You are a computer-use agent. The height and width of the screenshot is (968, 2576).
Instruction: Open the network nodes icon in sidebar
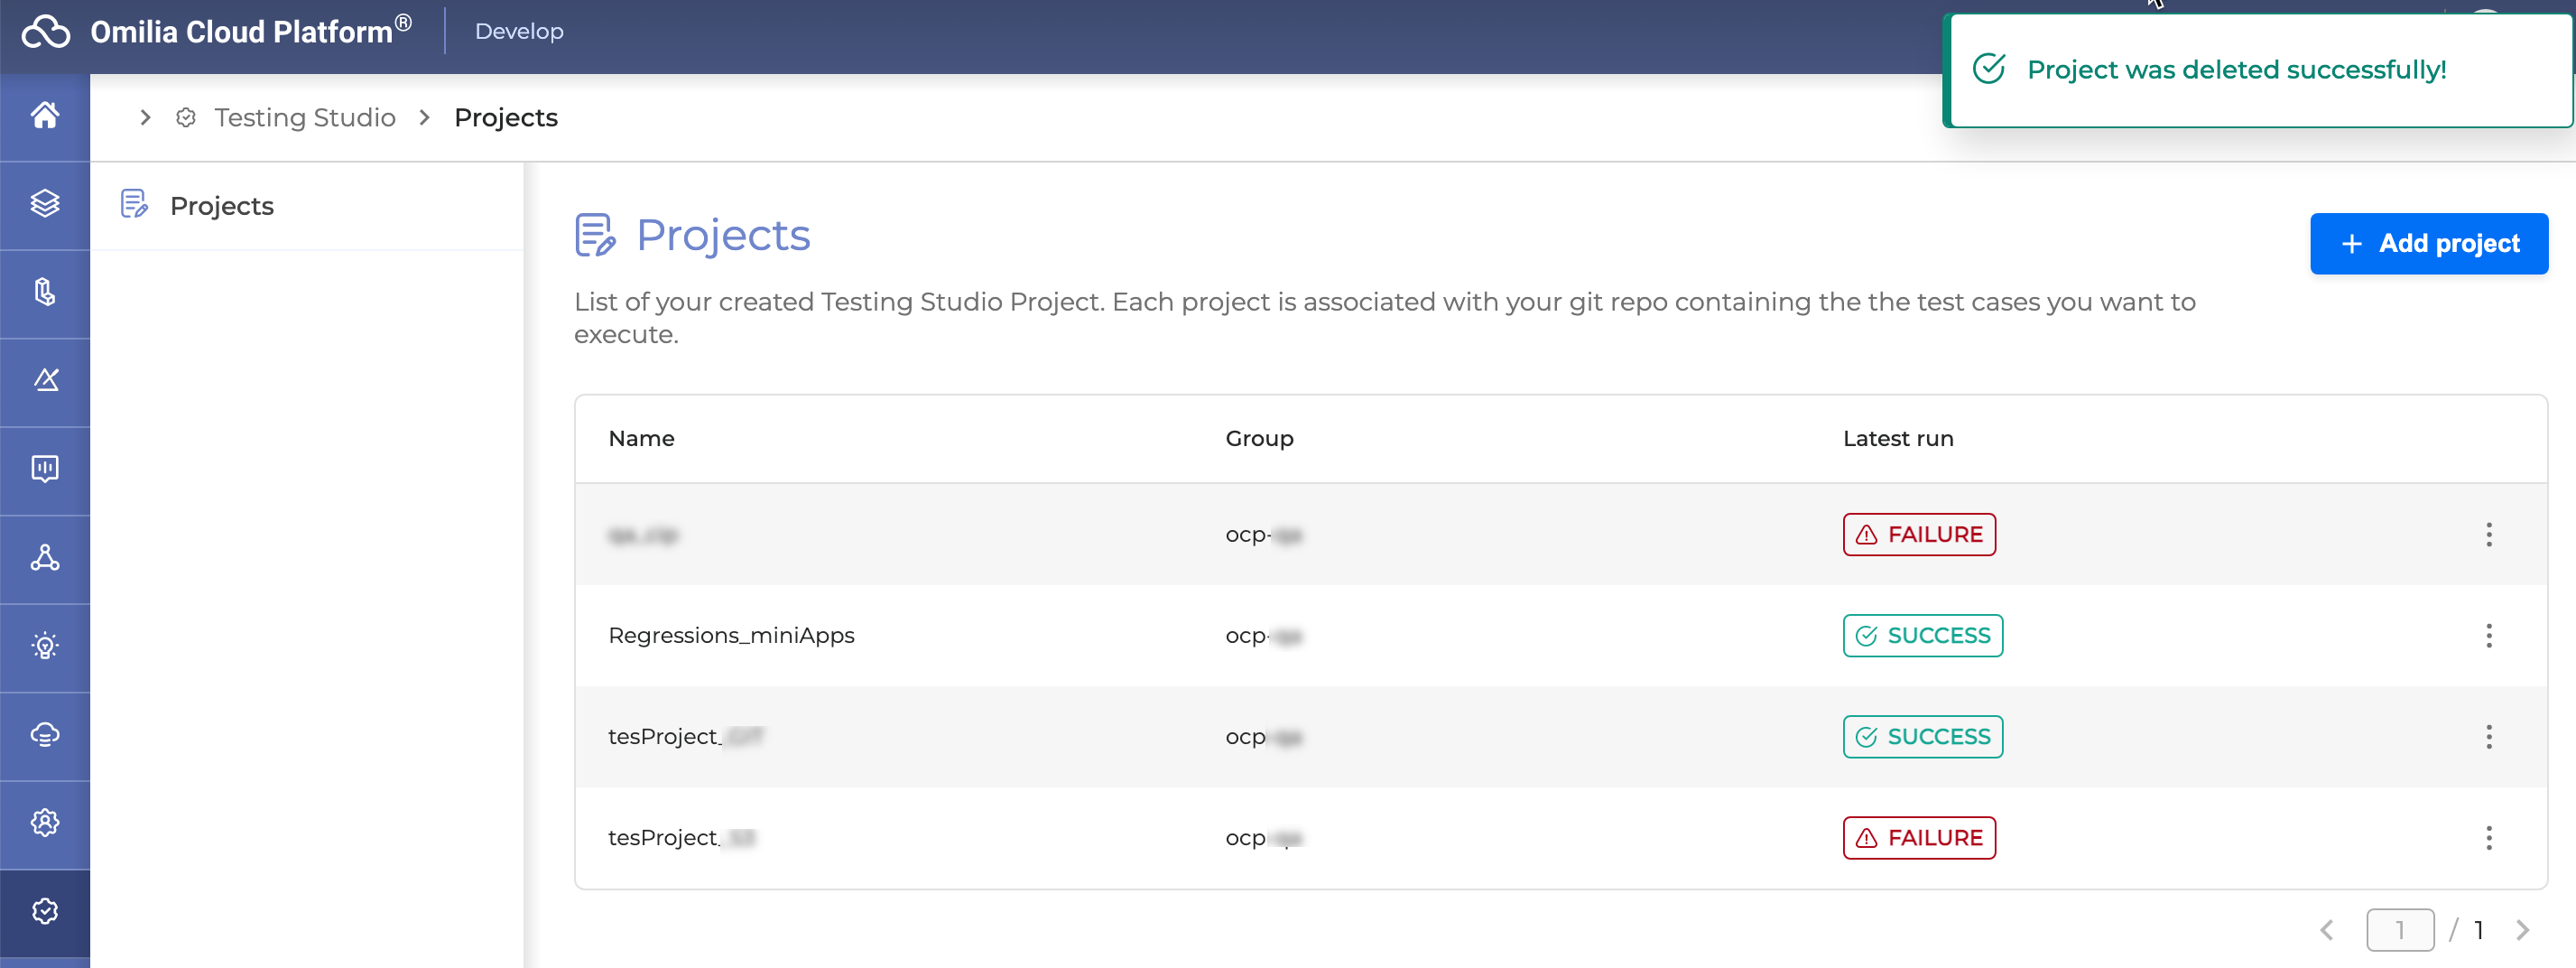coord(45,557)
